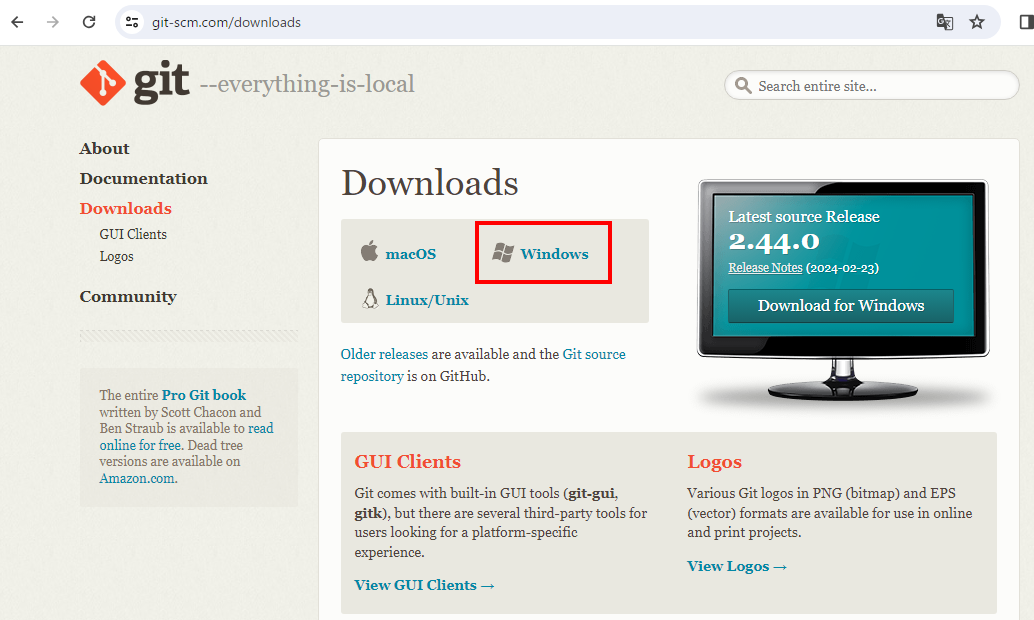Go to Documentation in sidebar
The height and width of the screenshot is (620, 1034).
tap(144, 179)
